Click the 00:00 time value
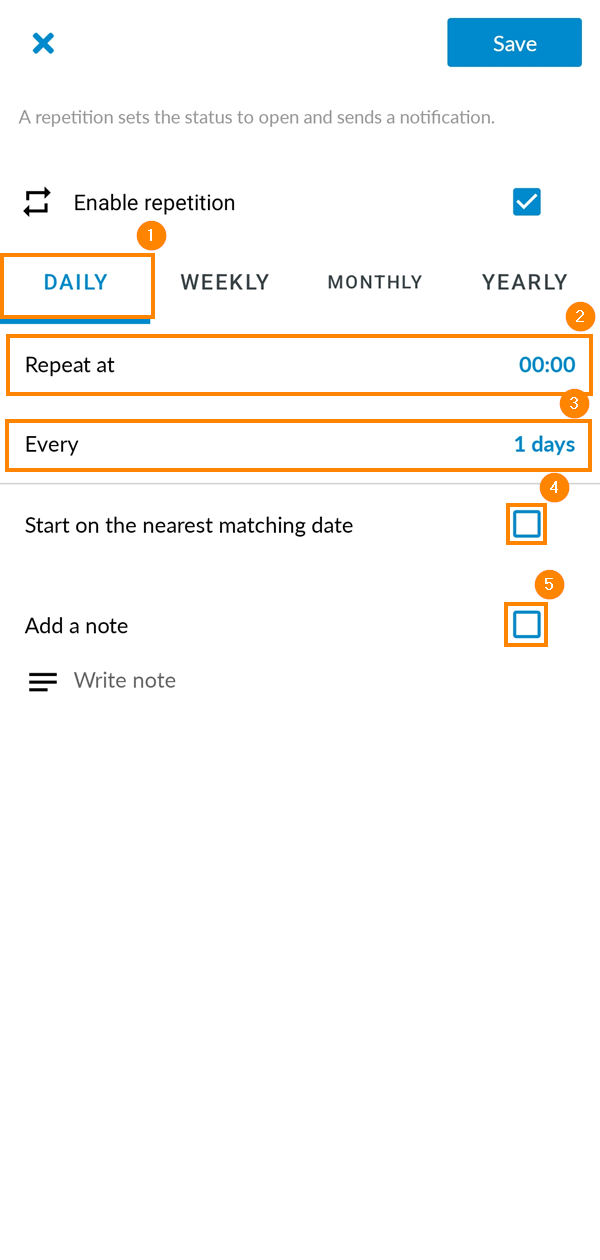The height and width of the screenshot is (1260, 600). tap(547, 364)
